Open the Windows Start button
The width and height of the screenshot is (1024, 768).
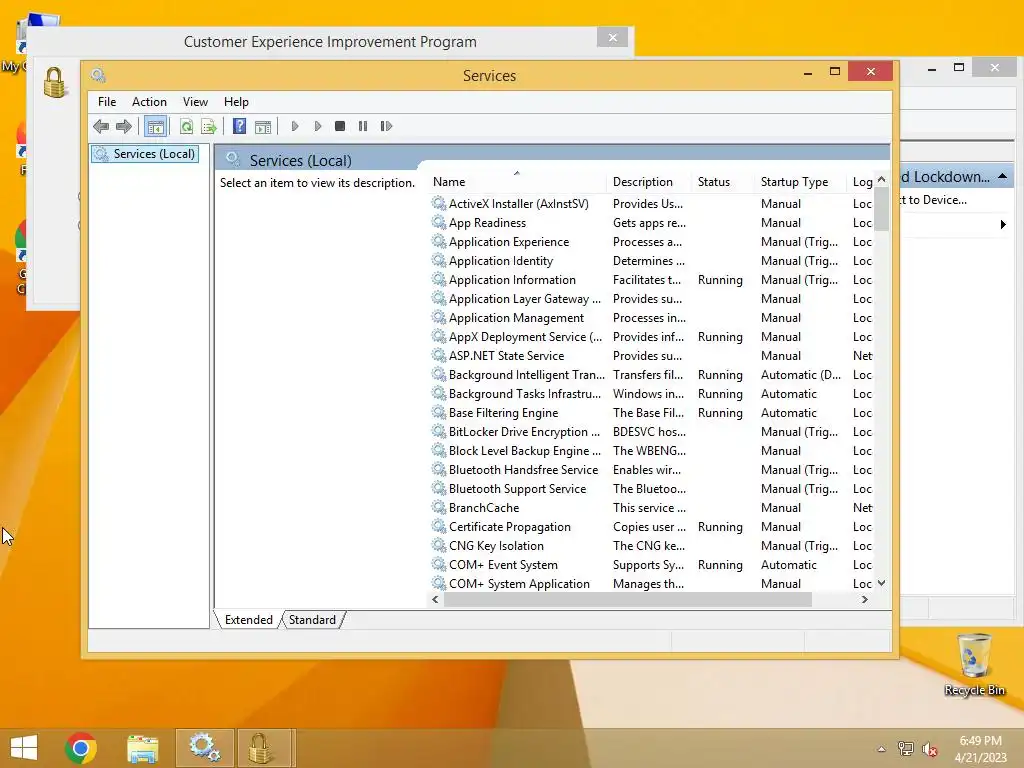pos(24,748)
